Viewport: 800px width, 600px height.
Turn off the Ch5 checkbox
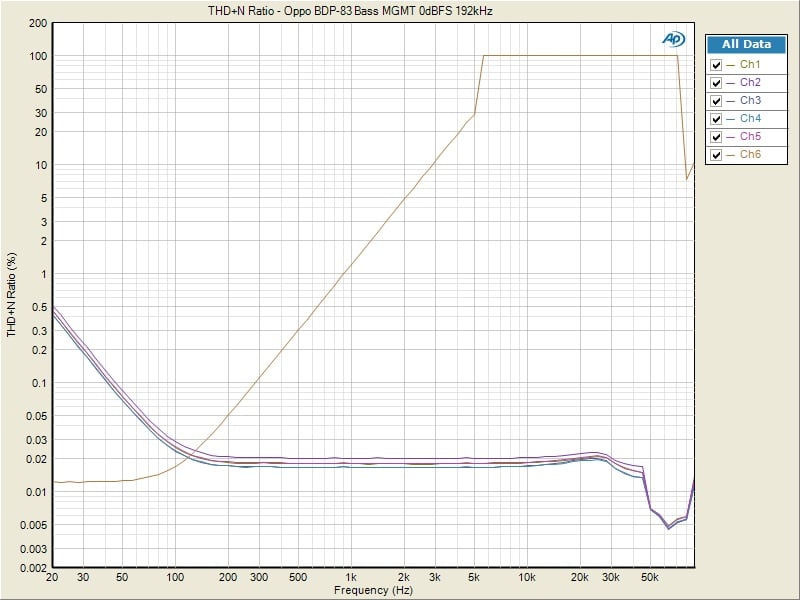pos(716,137)
